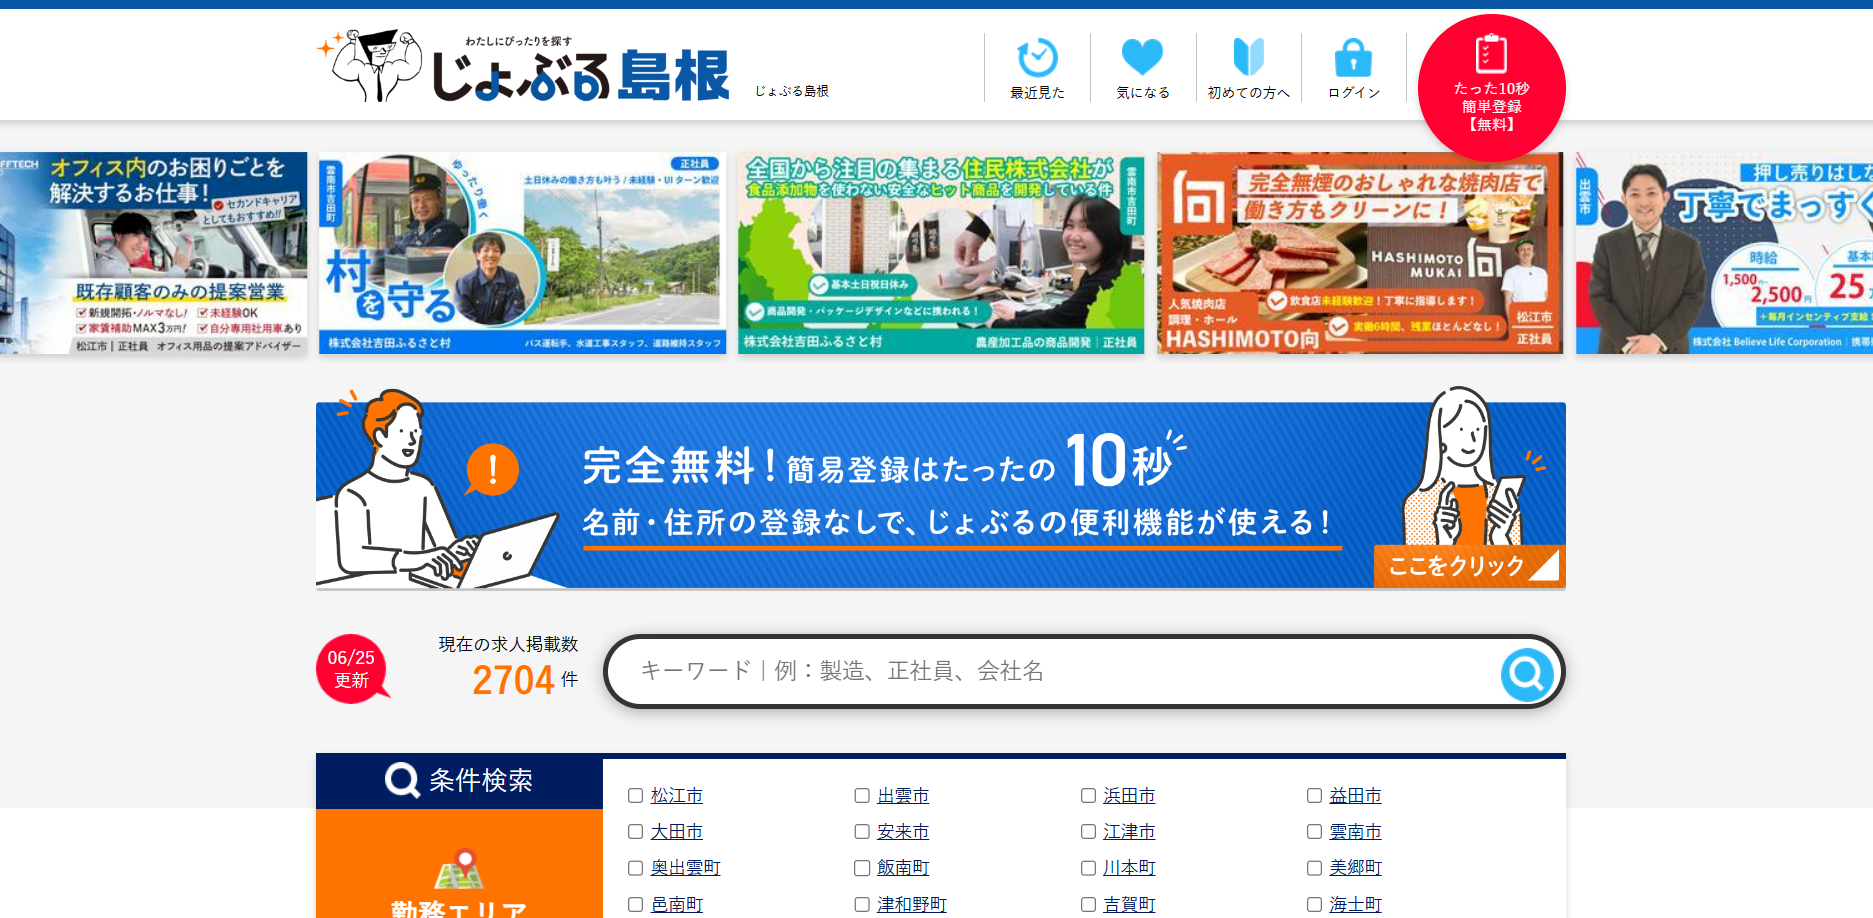Viewport: 1873px width, 918px height.
Task: Follow the 奥出雲町 link
Action: pyautogui.click(x=685, y=868)
